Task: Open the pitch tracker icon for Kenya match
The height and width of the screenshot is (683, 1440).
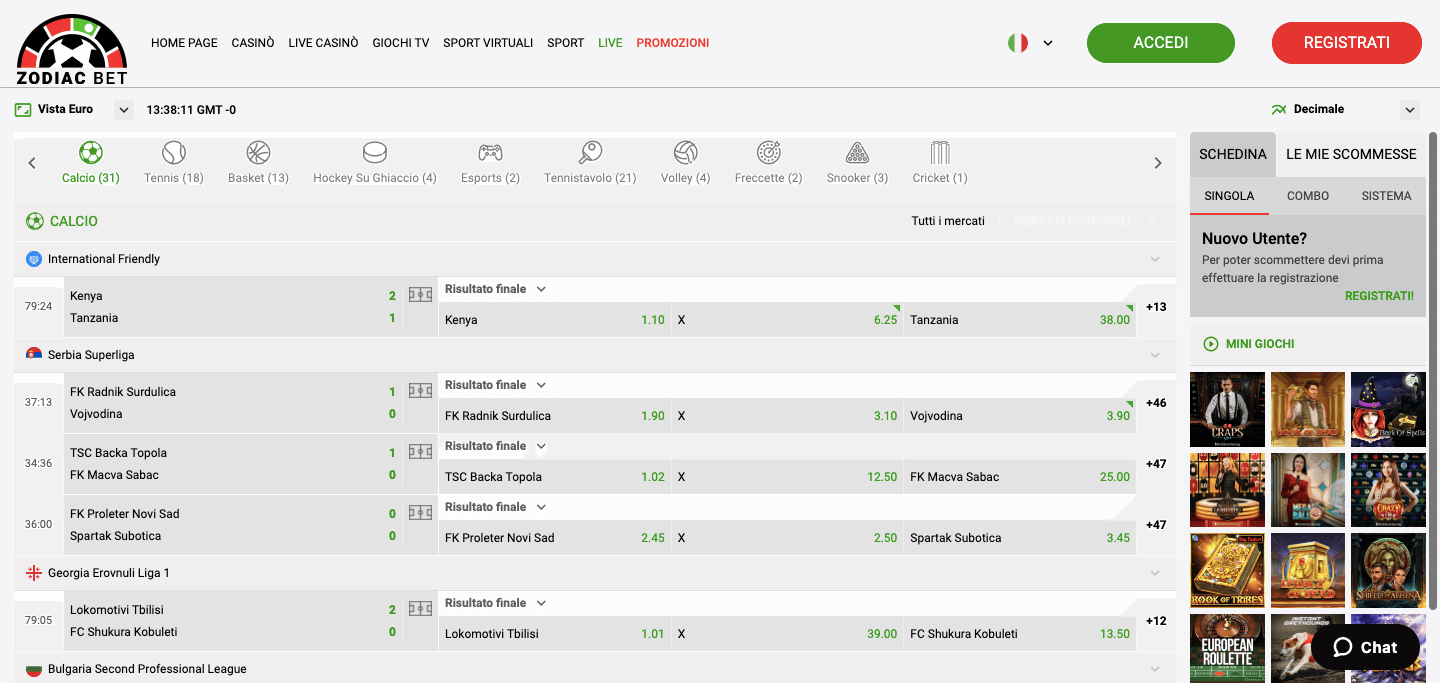Action: tap(420, 294)
